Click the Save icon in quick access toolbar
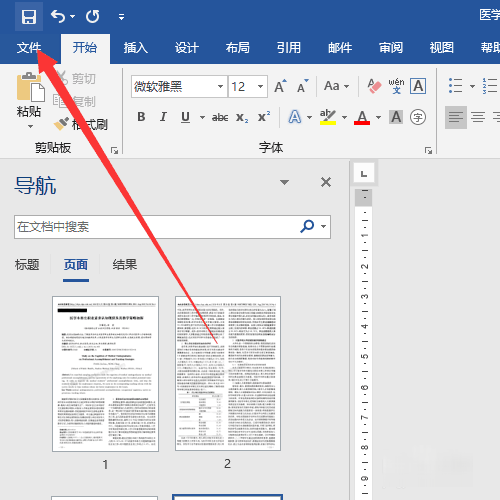This screenshot has height=500, width=500. coord(29,16)
